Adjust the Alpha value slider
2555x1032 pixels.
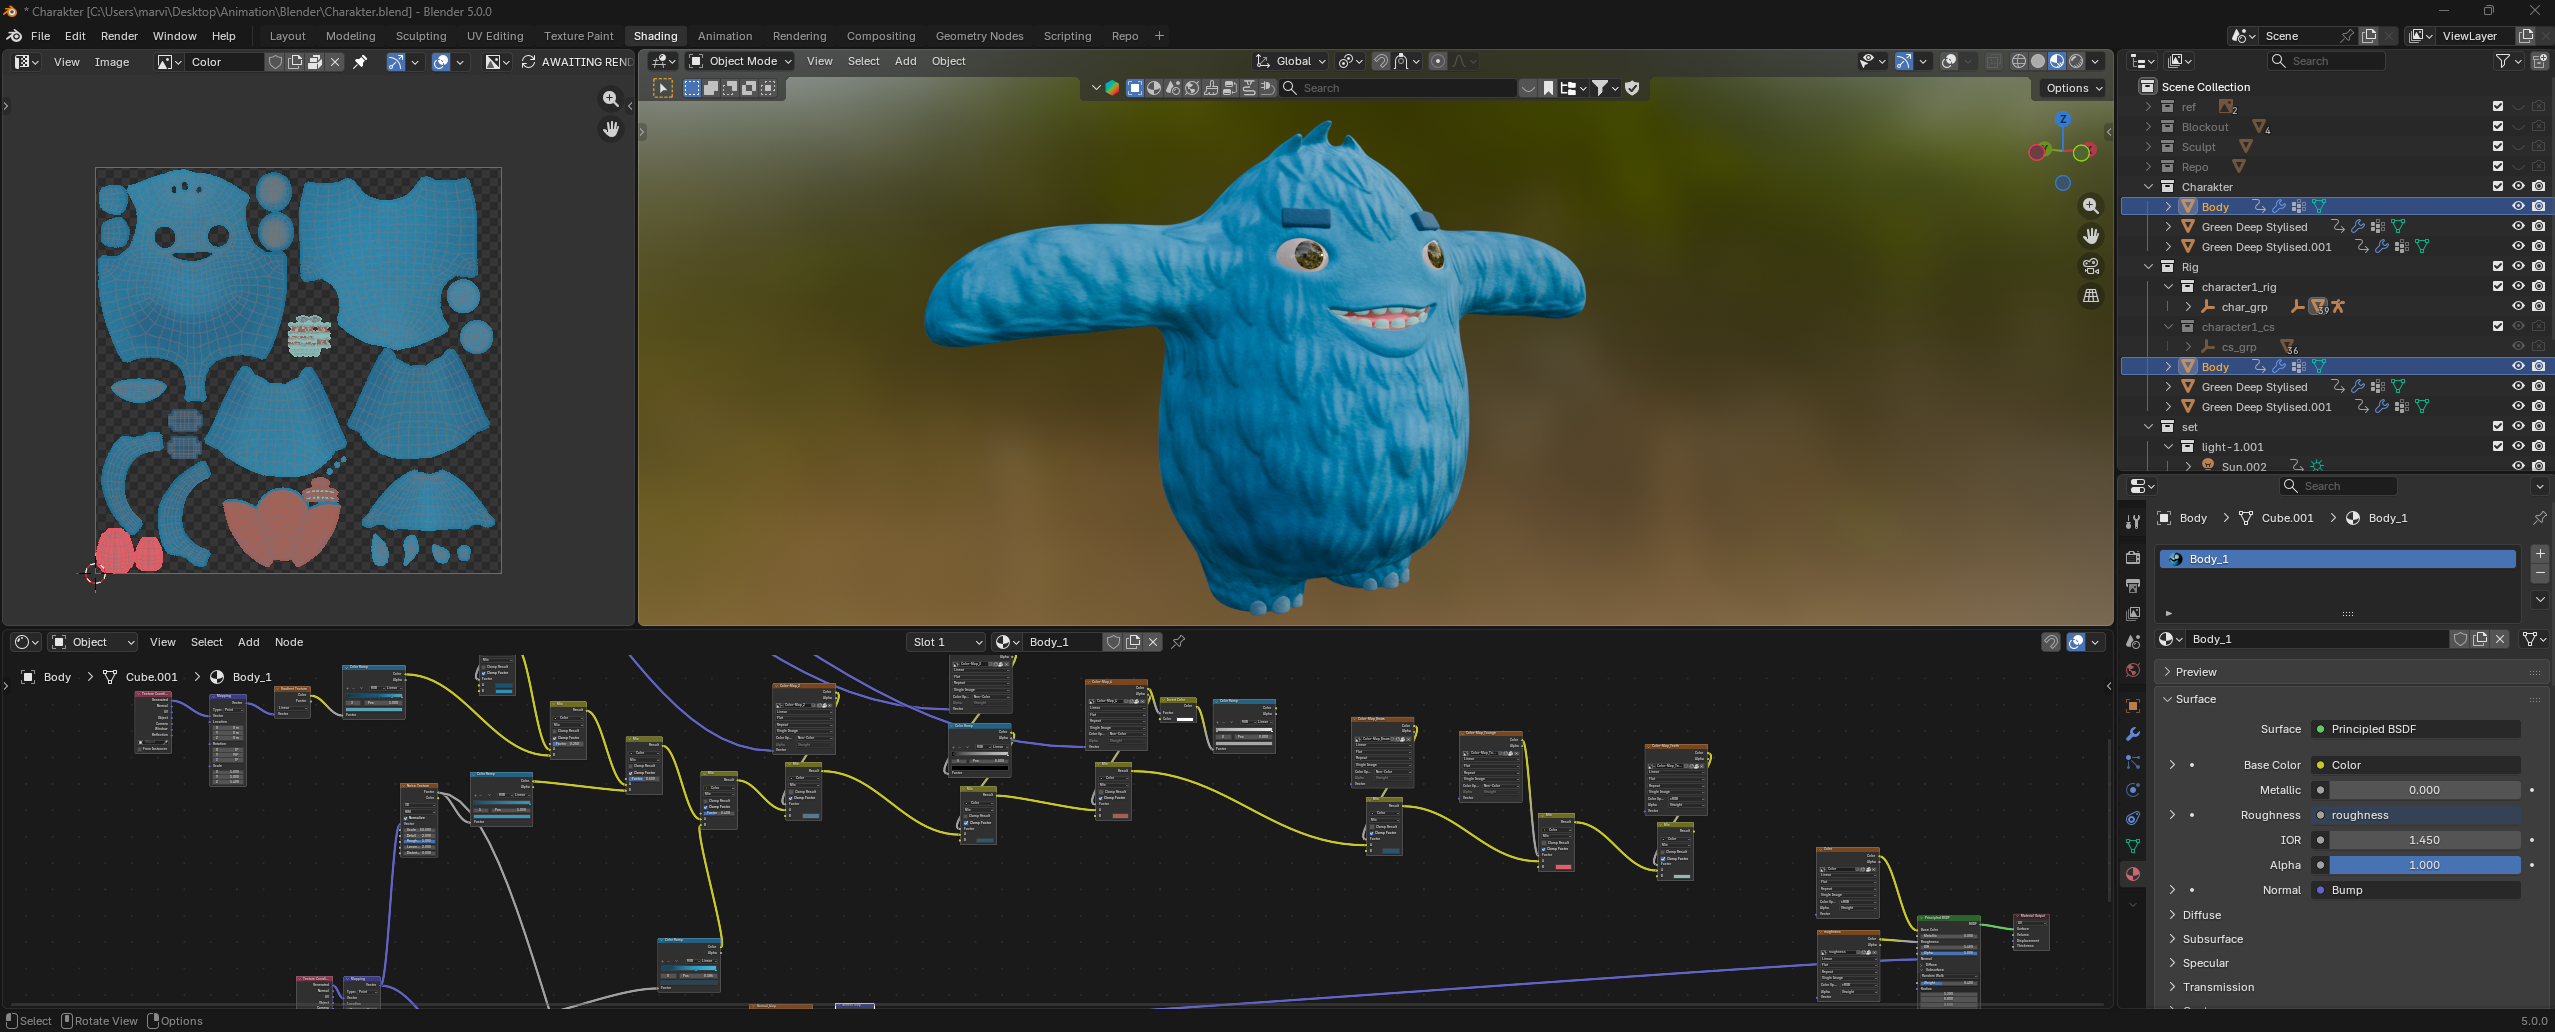tap(2423, 865)
